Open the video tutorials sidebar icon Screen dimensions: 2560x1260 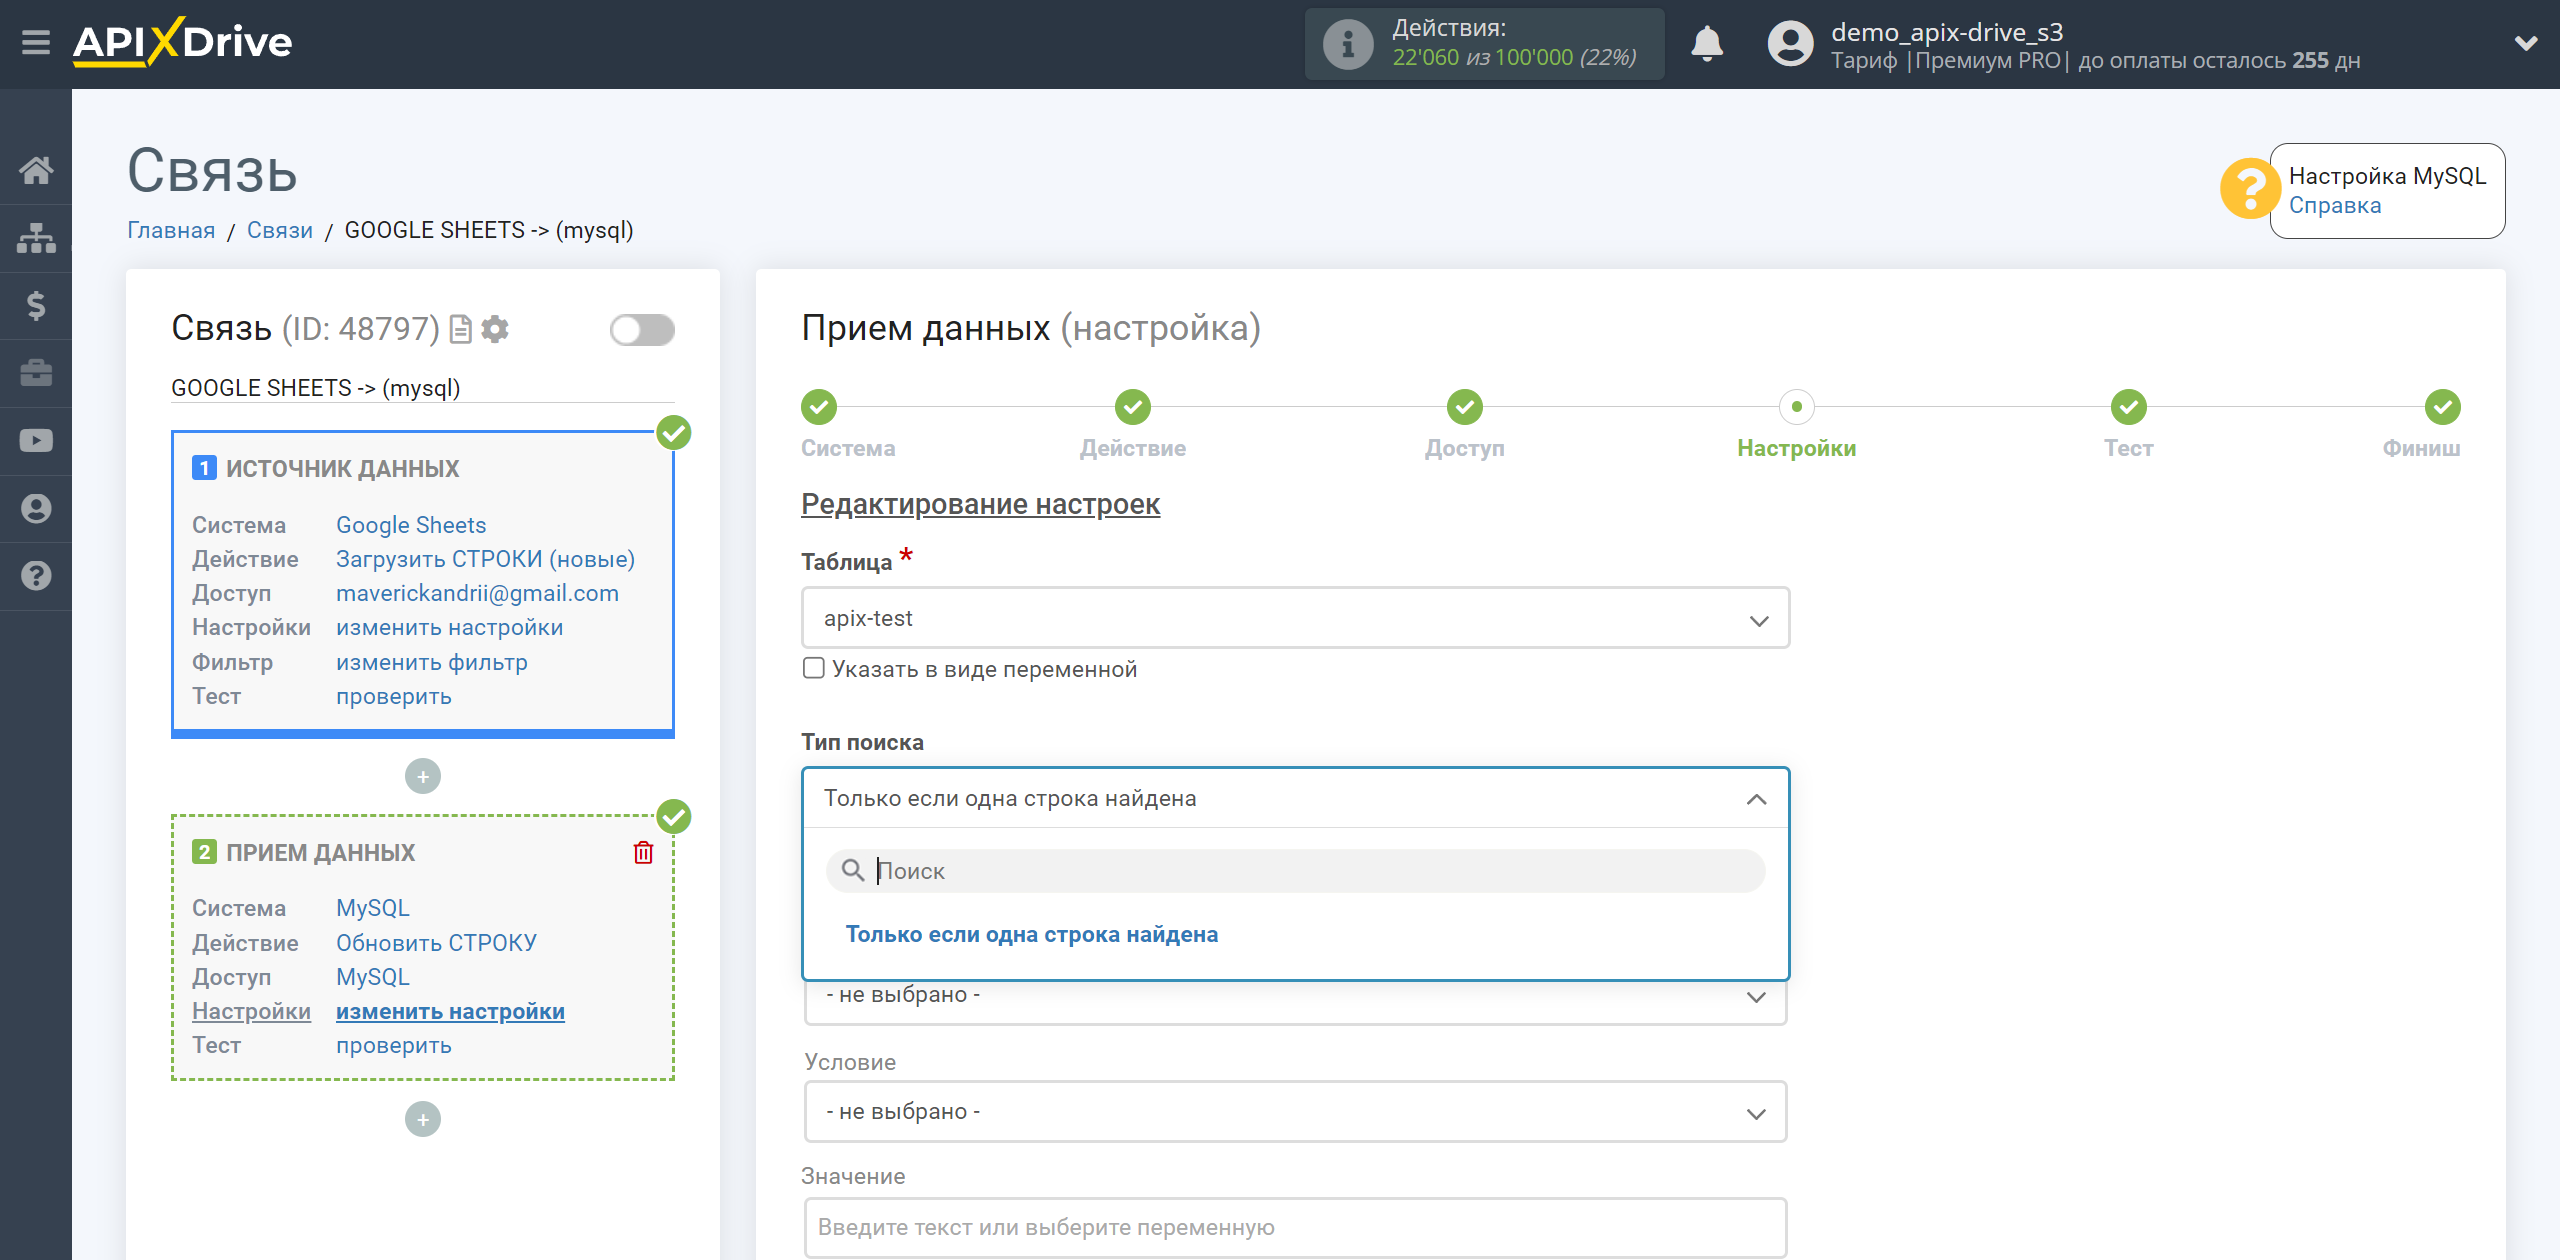tap(36, 441)
